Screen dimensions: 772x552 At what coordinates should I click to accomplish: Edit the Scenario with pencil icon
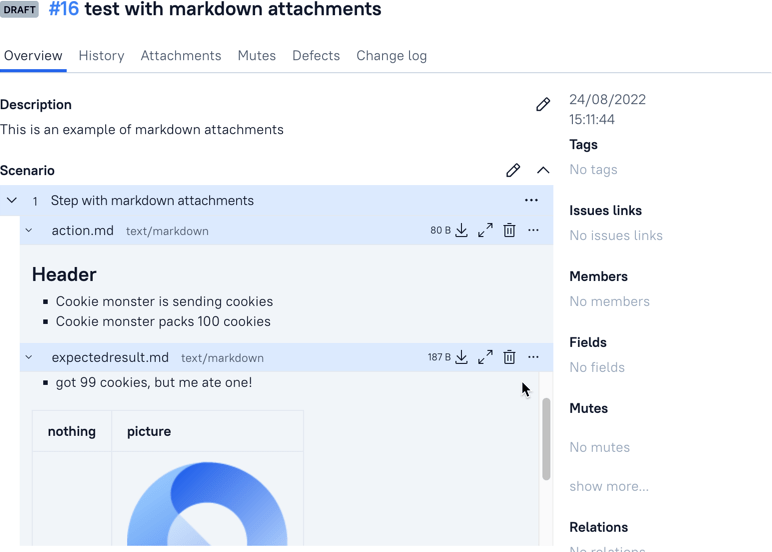point(513,170)
